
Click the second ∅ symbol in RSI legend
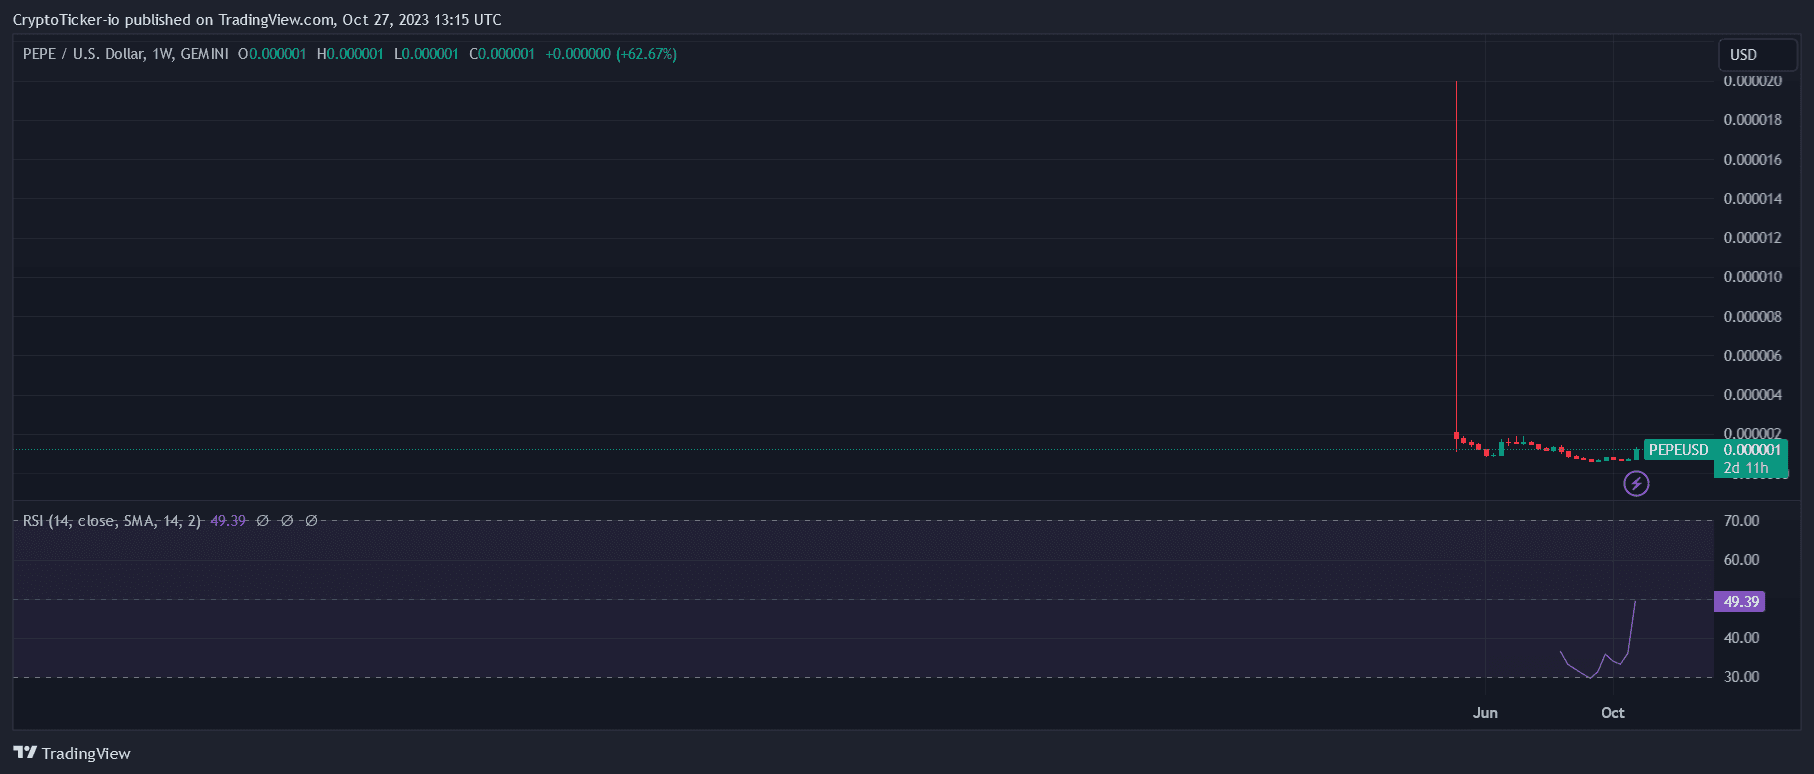point(287,521)
